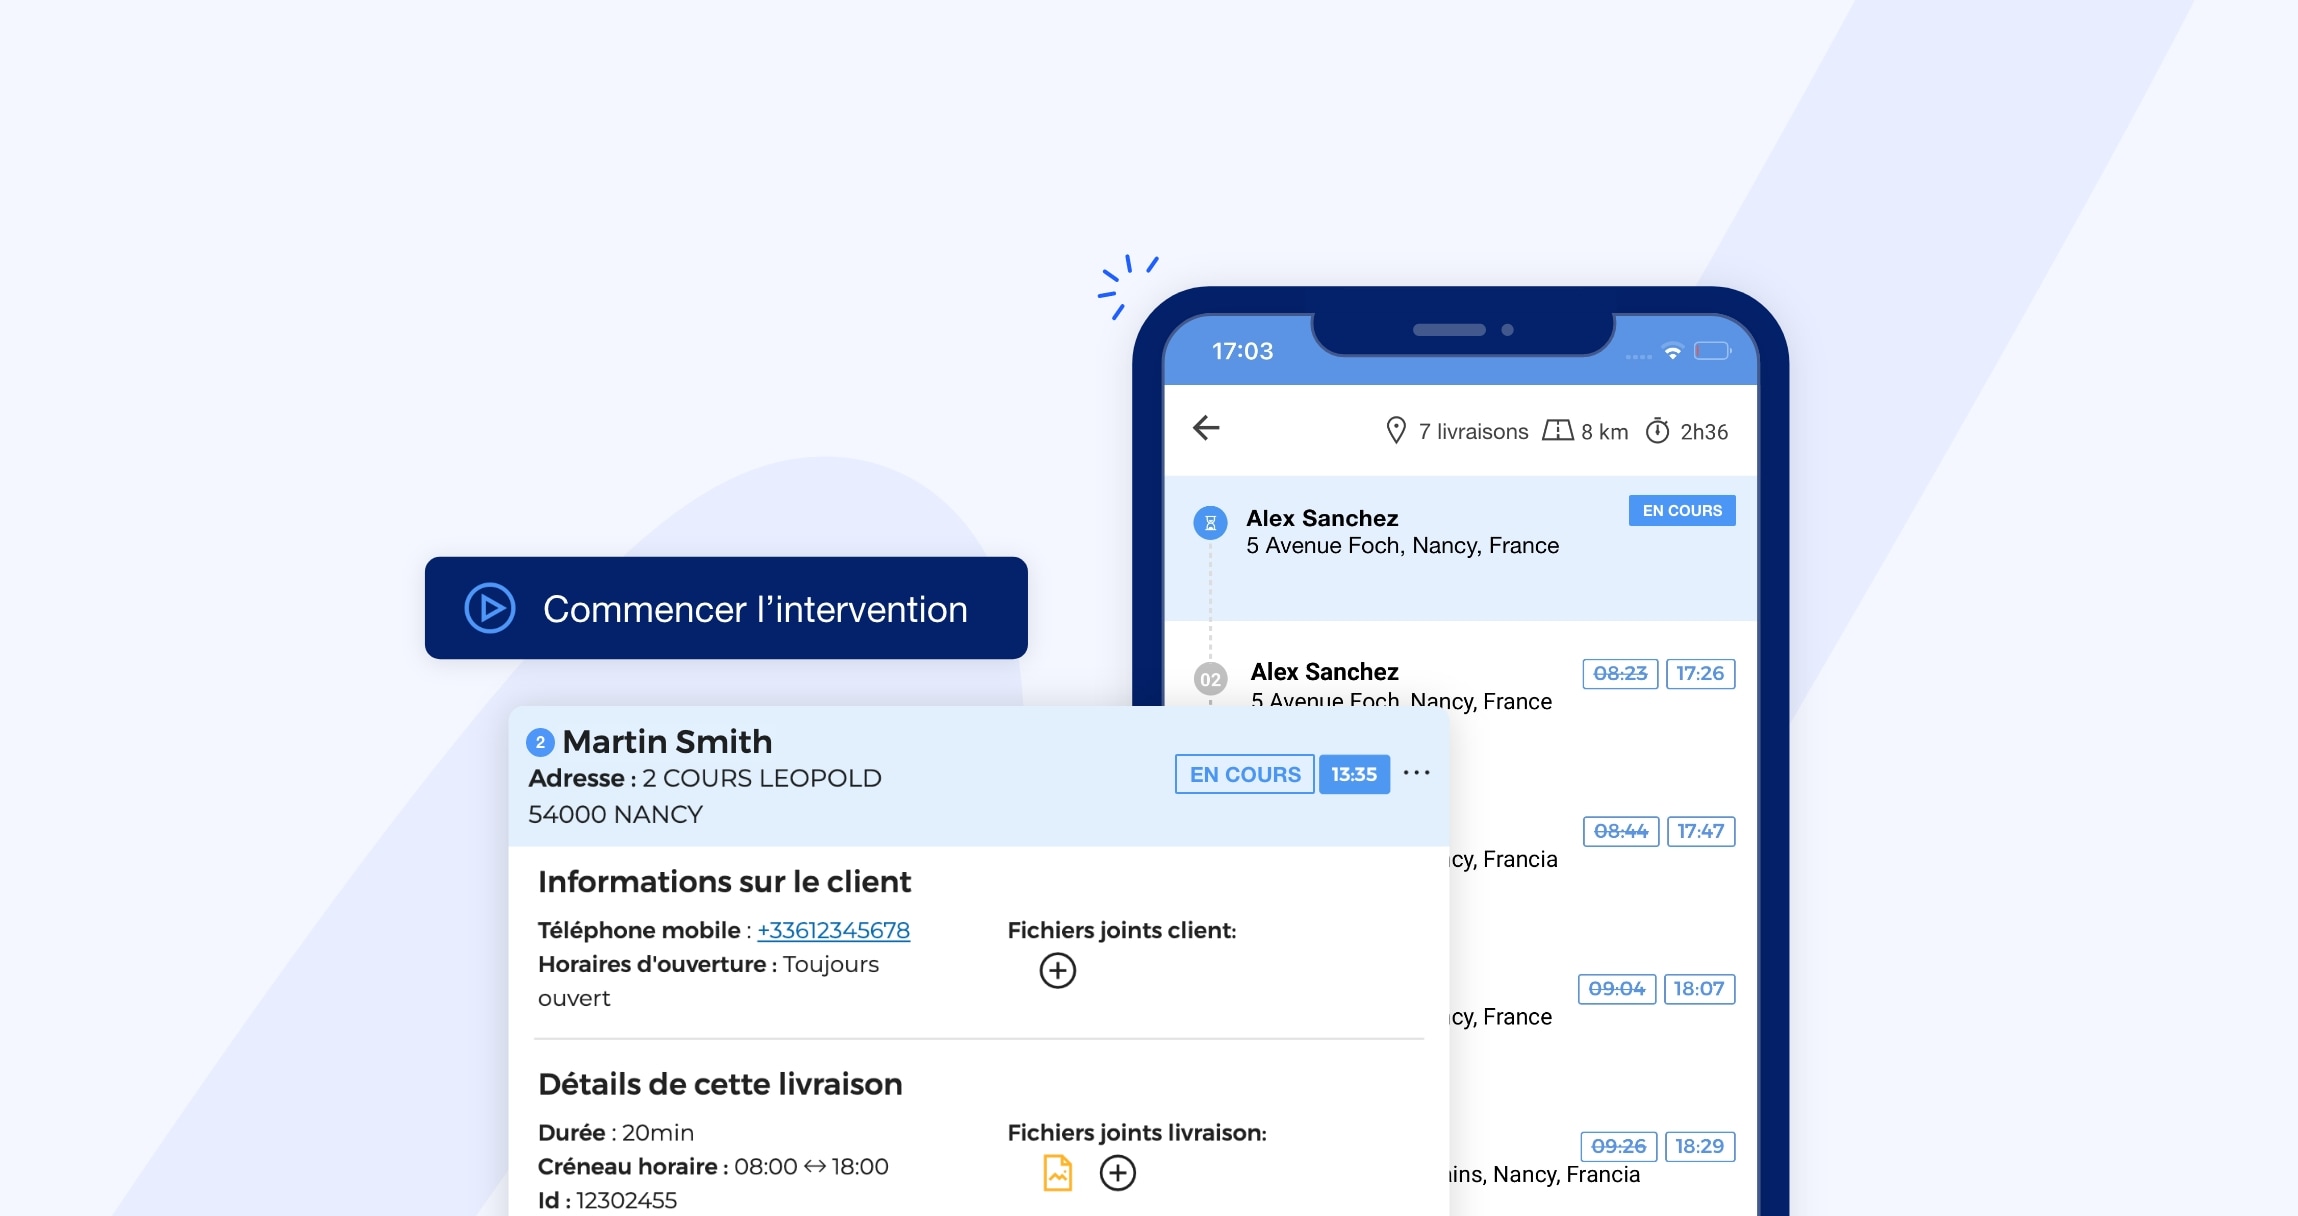Add a delivery attachment with the plus icon
Image resolution: width=2298 pixels, height=1216 pixels.
(1117, 1173)
